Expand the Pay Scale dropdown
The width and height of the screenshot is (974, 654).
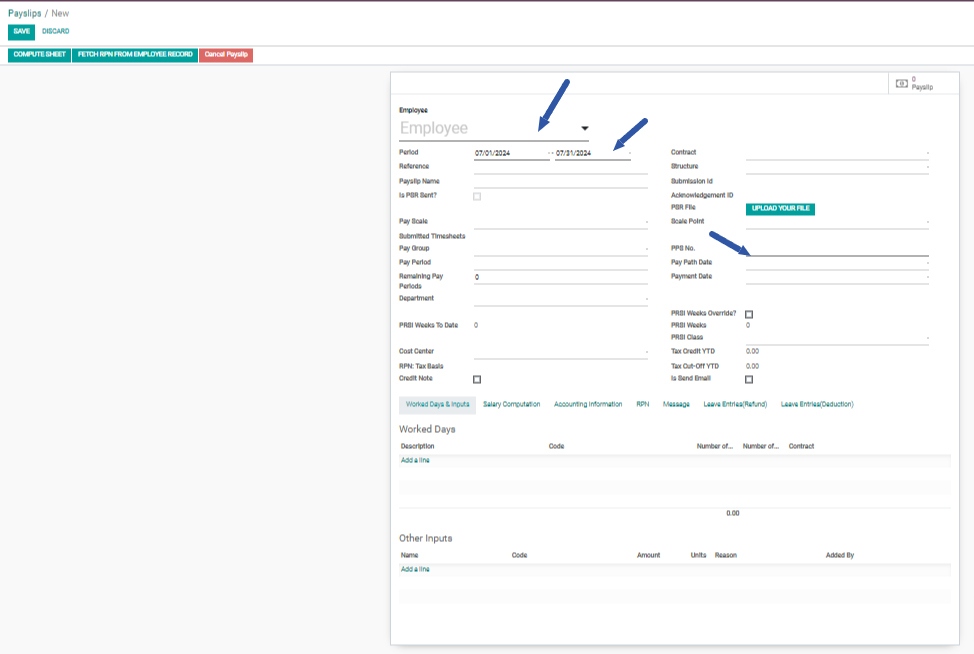[x=560, y=222]
